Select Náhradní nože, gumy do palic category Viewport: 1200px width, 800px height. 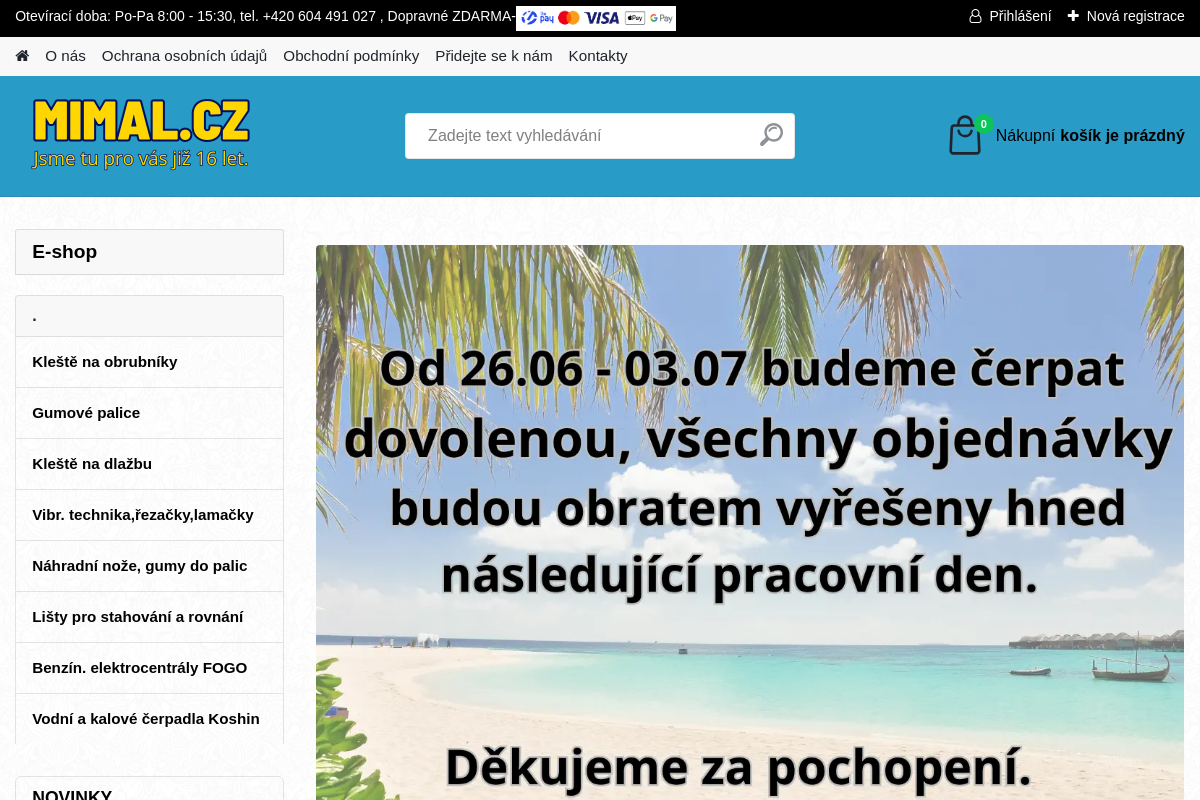(150, 566)
